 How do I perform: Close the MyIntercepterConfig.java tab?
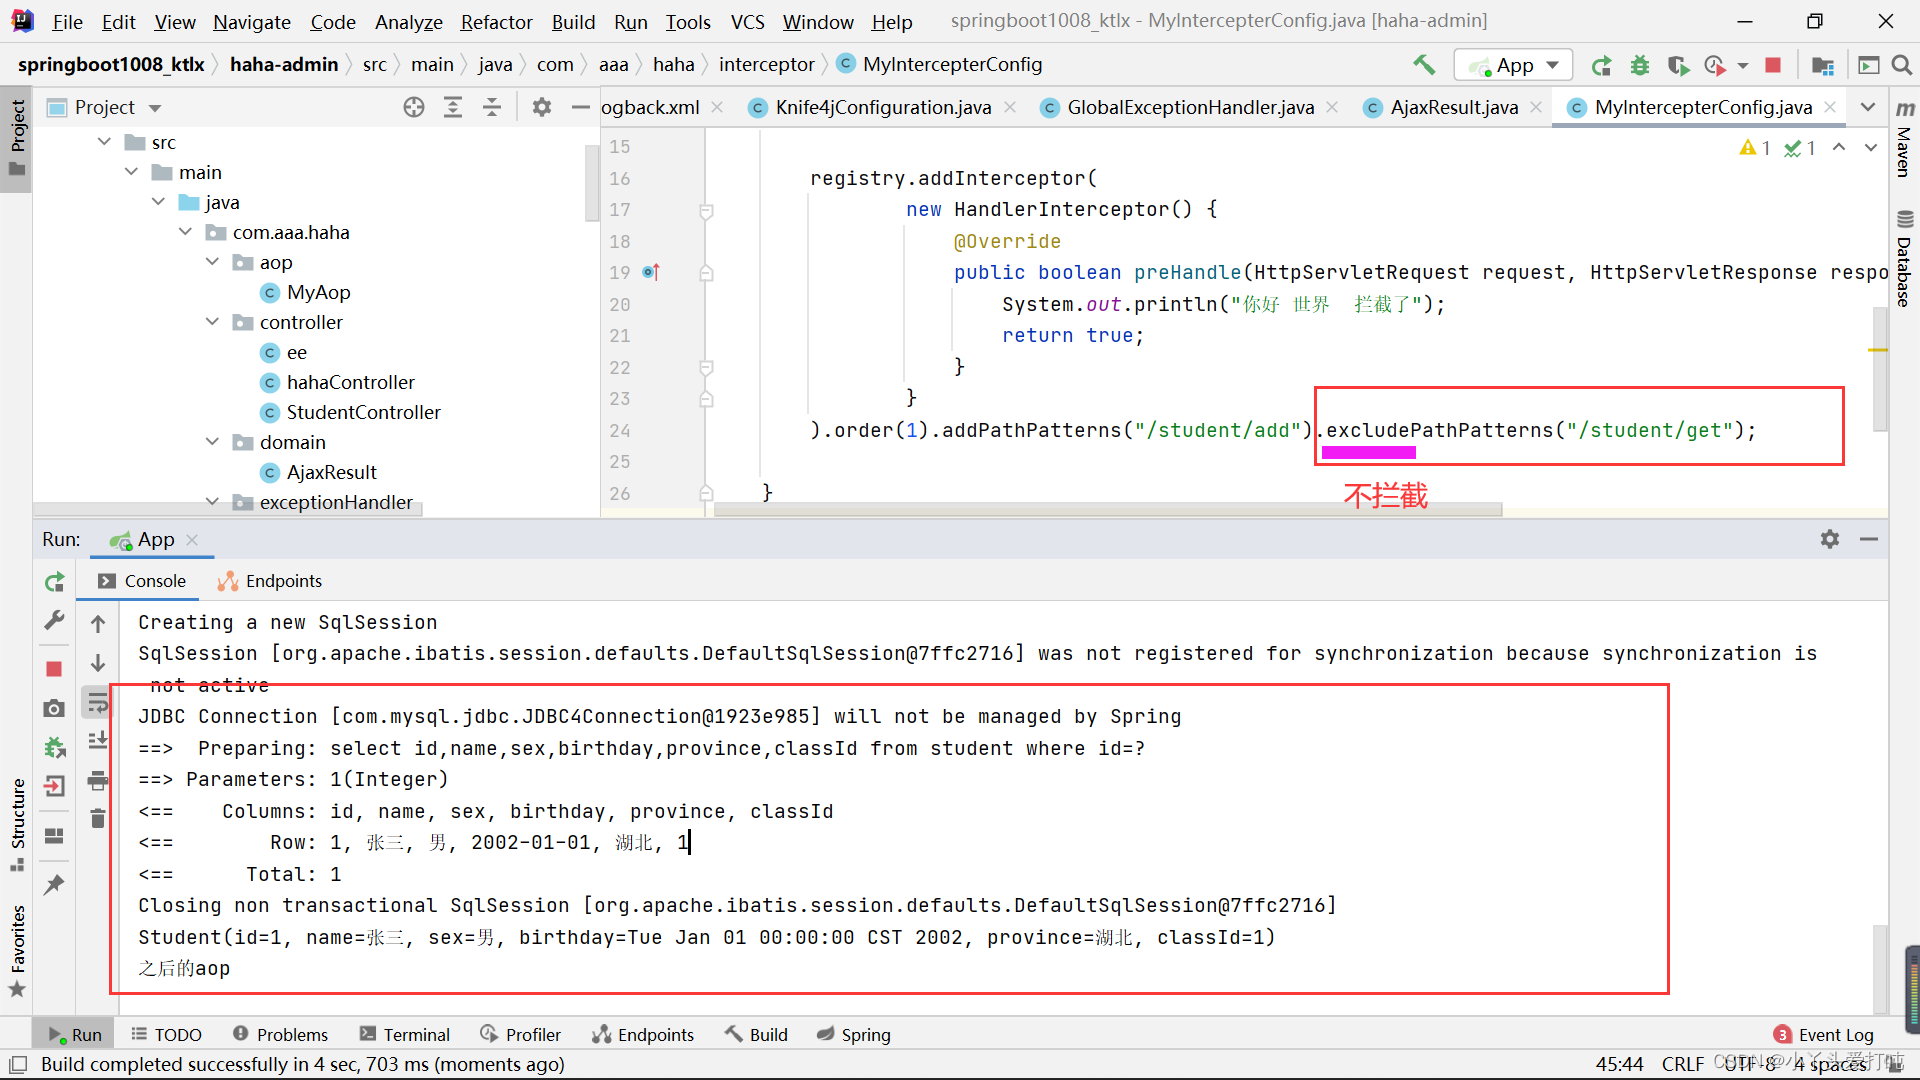(x=1830, y=107)
